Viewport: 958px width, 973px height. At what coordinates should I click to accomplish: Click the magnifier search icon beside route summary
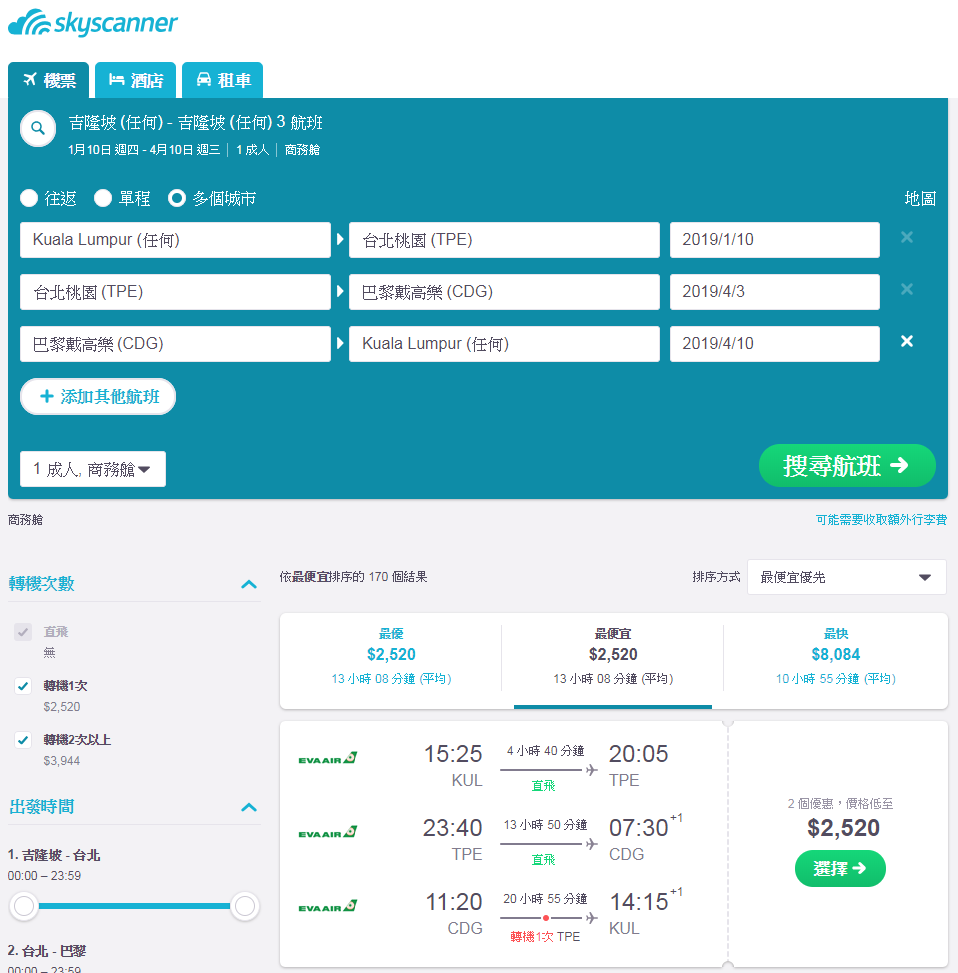pyautogui.click(x=38, y=128)
